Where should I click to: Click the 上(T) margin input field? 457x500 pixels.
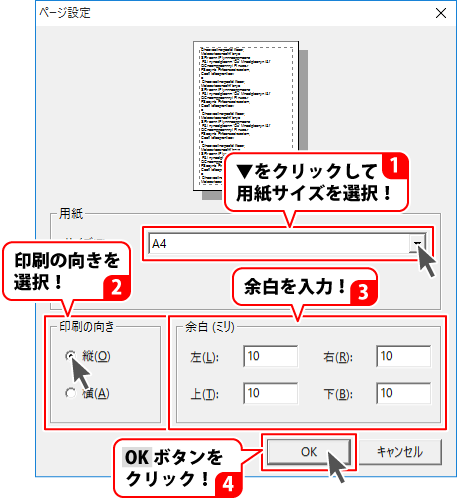(271, 393)
